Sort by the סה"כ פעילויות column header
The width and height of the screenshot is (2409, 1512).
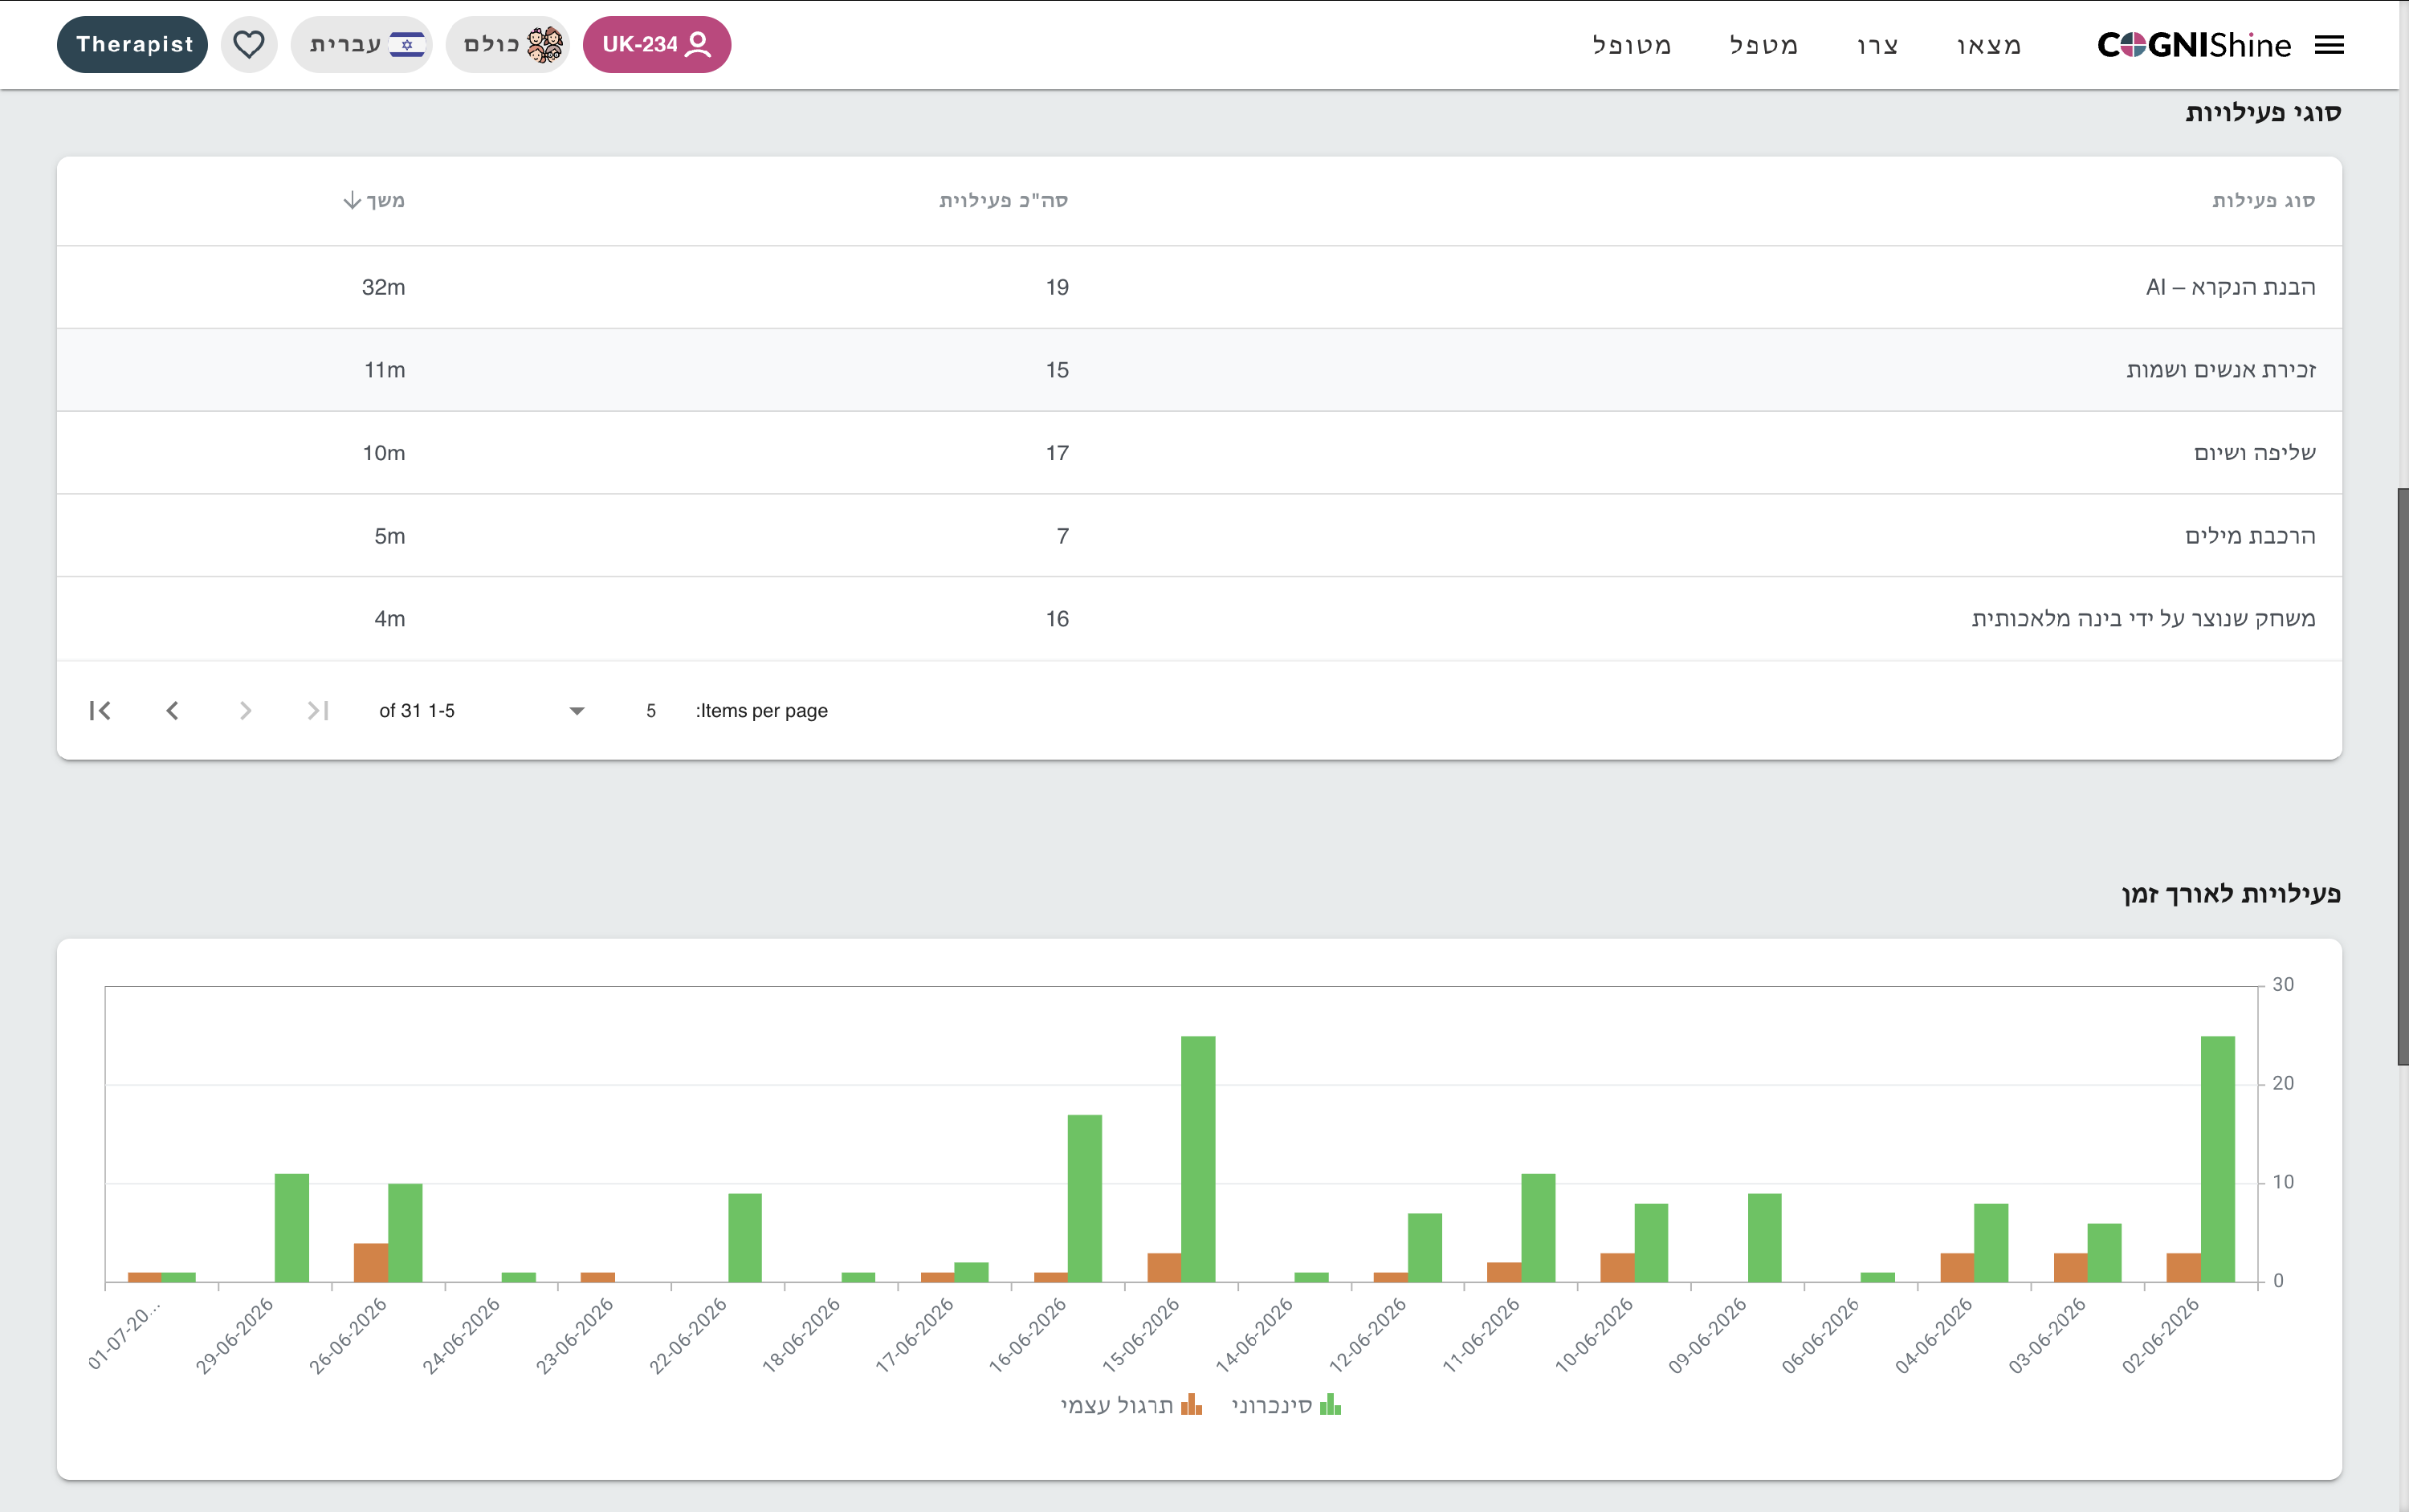[1003, 201]
